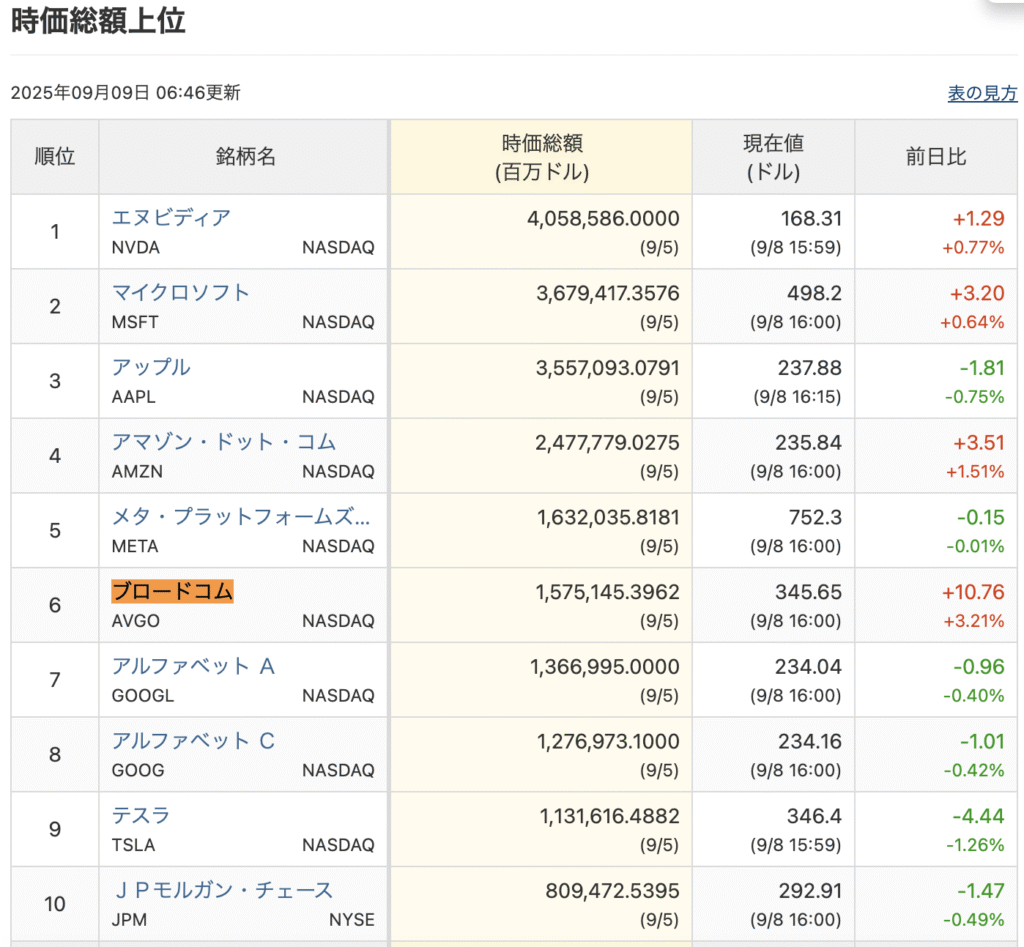Image resolution: width=1024 pixels, height=947 pixels.
Task: Click Tesla's current price 346.4
Action: point(814,816)
